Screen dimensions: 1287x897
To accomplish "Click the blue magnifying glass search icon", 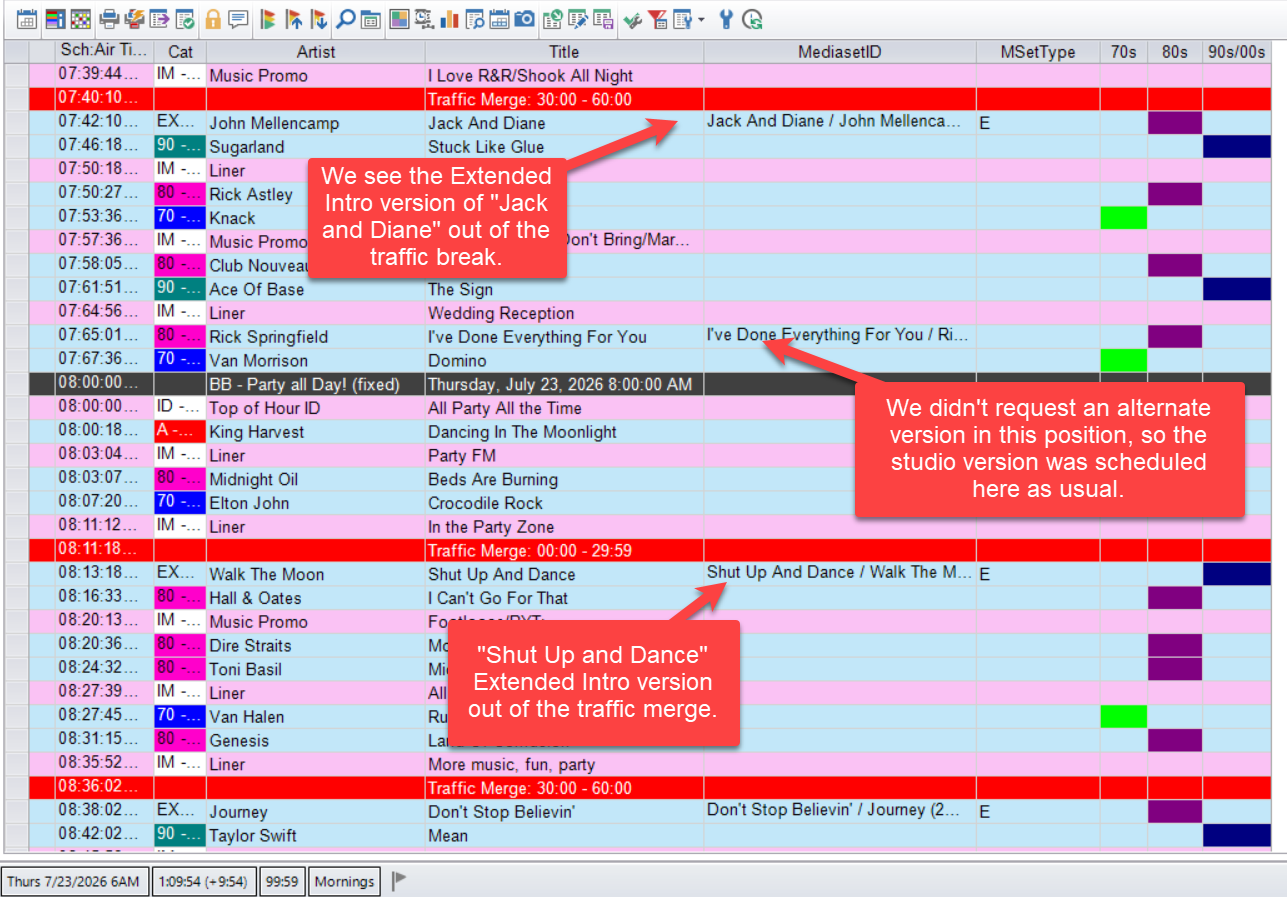I will [345, 19].
